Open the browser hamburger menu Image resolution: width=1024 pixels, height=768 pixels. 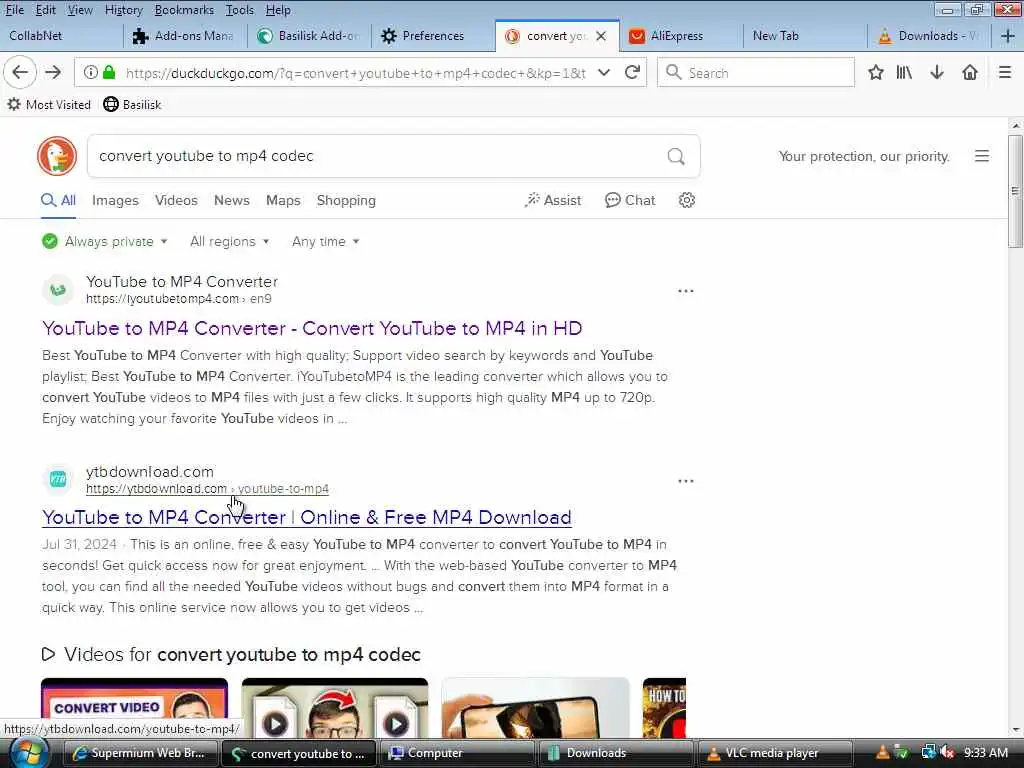point(1005,72)
